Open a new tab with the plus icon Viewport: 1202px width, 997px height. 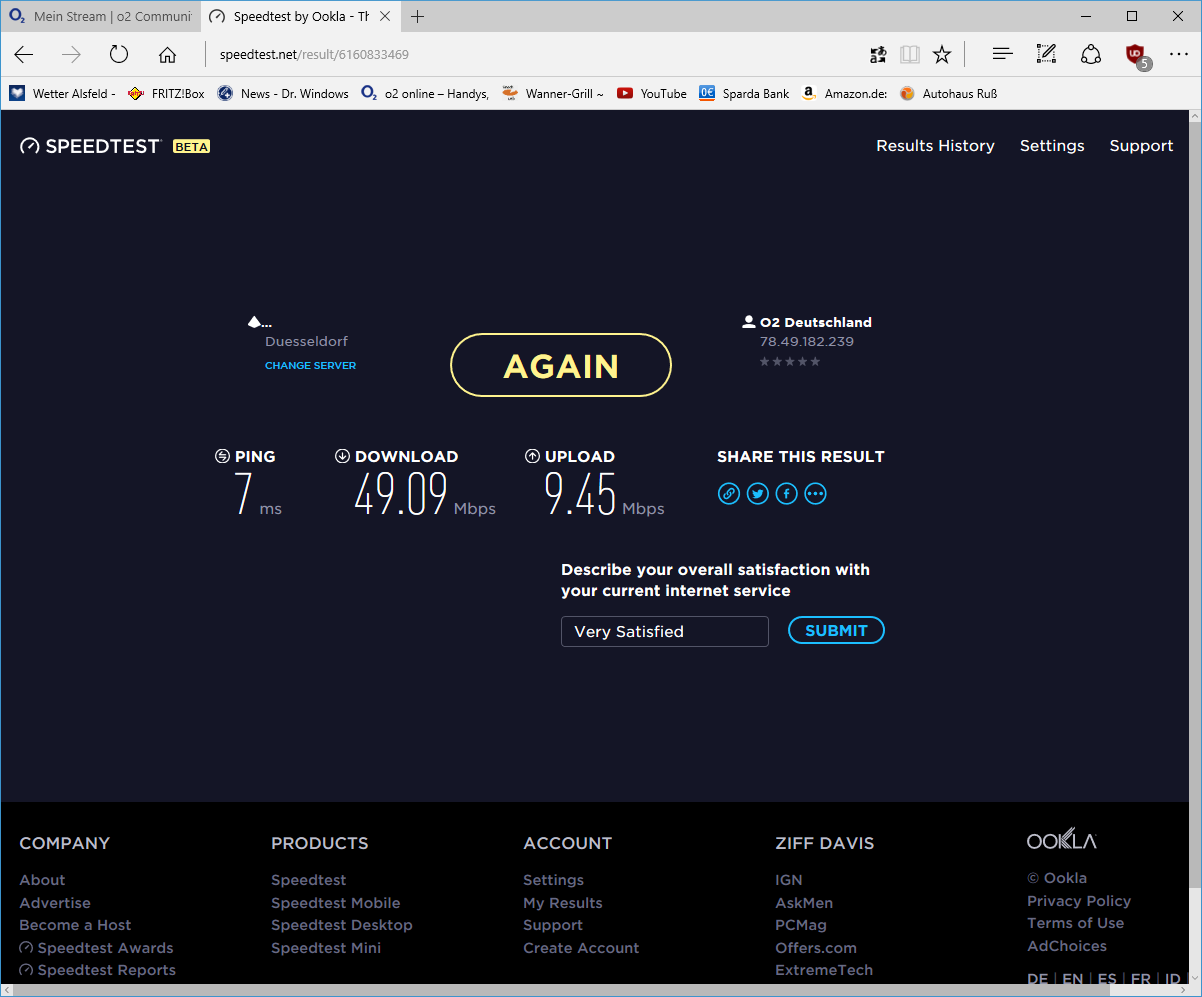[x=418, y=17]
